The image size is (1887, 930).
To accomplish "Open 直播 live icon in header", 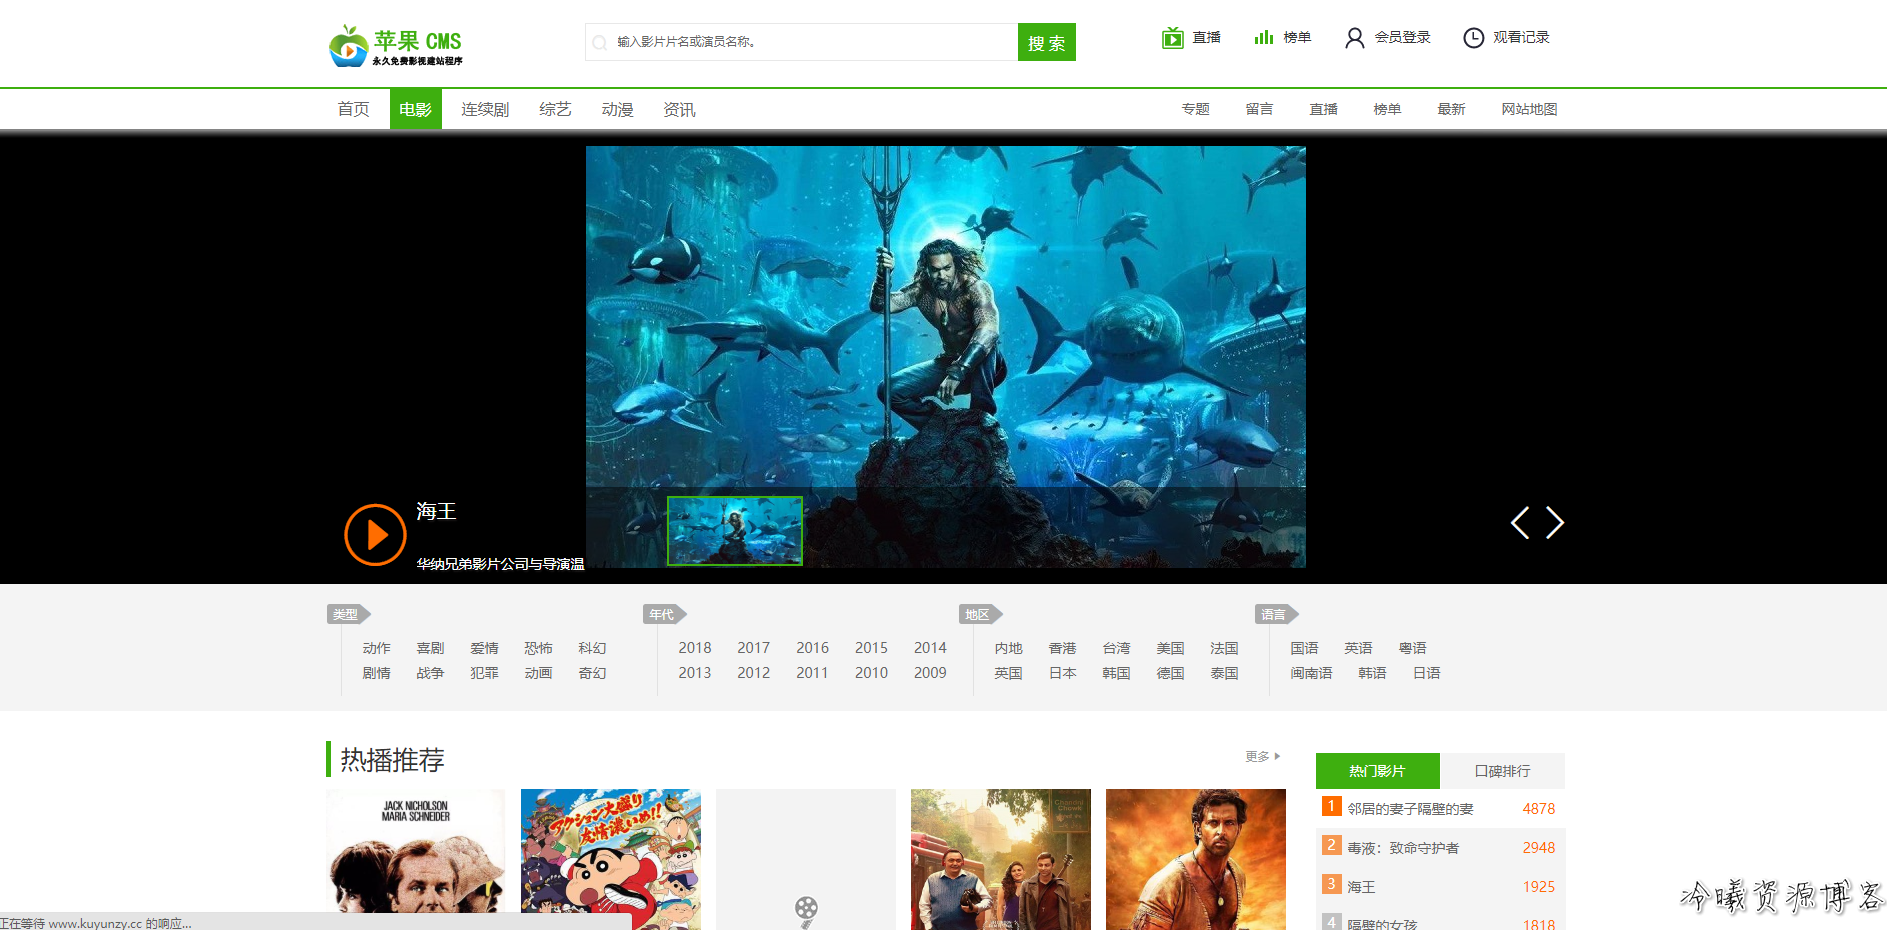I will coord(1172,38).
